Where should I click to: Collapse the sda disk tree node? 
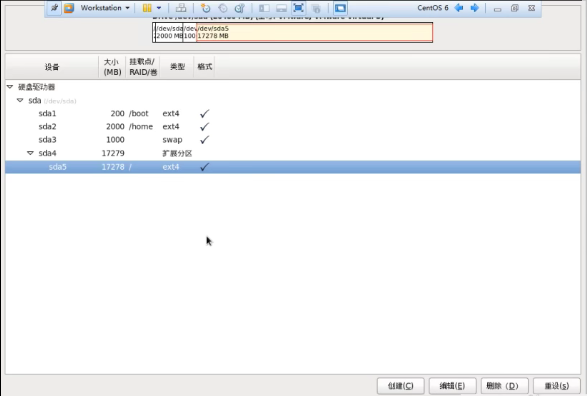pos(20,100)
